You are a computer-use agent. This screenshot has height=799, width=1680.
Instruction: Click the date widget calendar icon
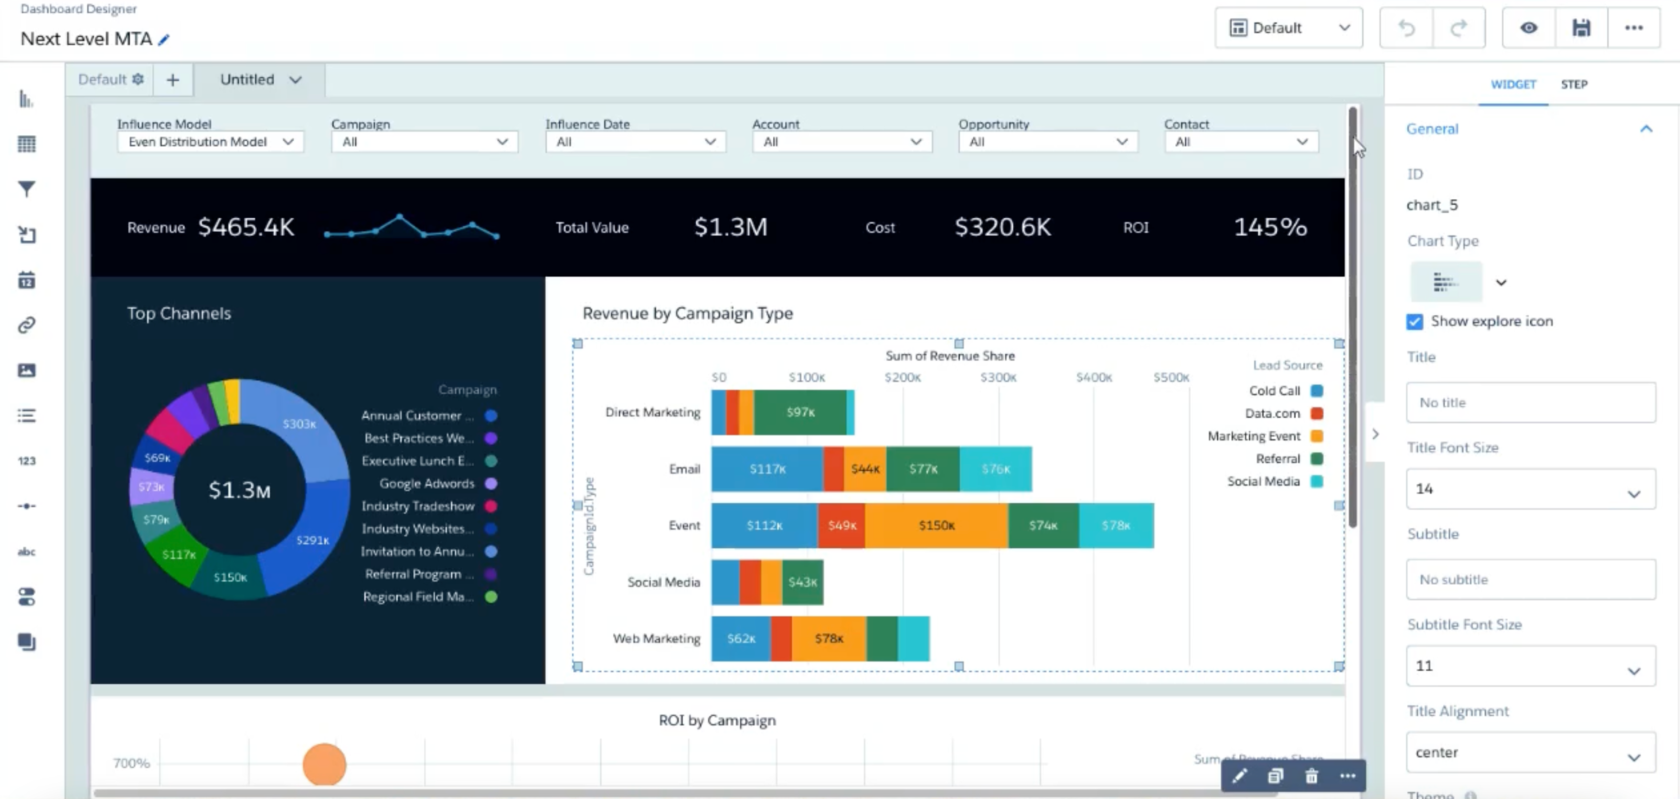point(27,280)
